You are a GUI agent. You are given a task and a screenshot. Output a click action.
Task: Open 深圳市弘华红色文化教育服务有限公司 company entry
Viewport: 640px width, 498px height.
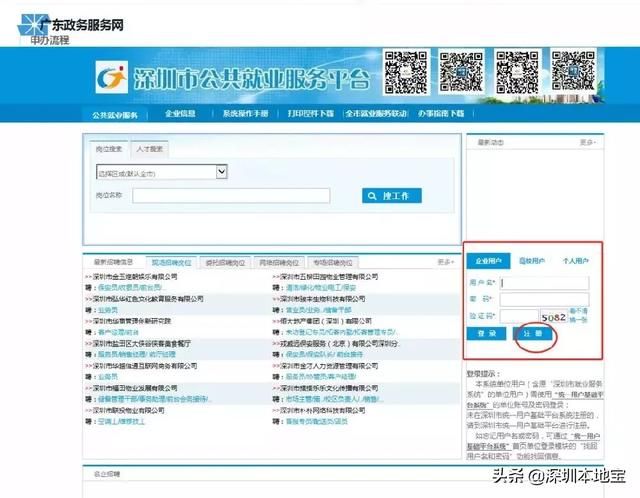(x=148, y=299)
